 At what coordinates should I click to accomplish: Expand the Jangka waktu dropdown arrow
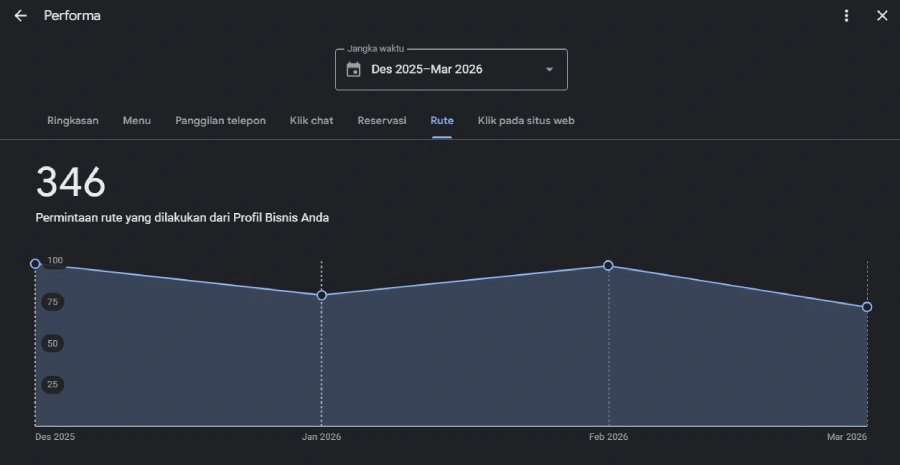click(x=549, y=69)
